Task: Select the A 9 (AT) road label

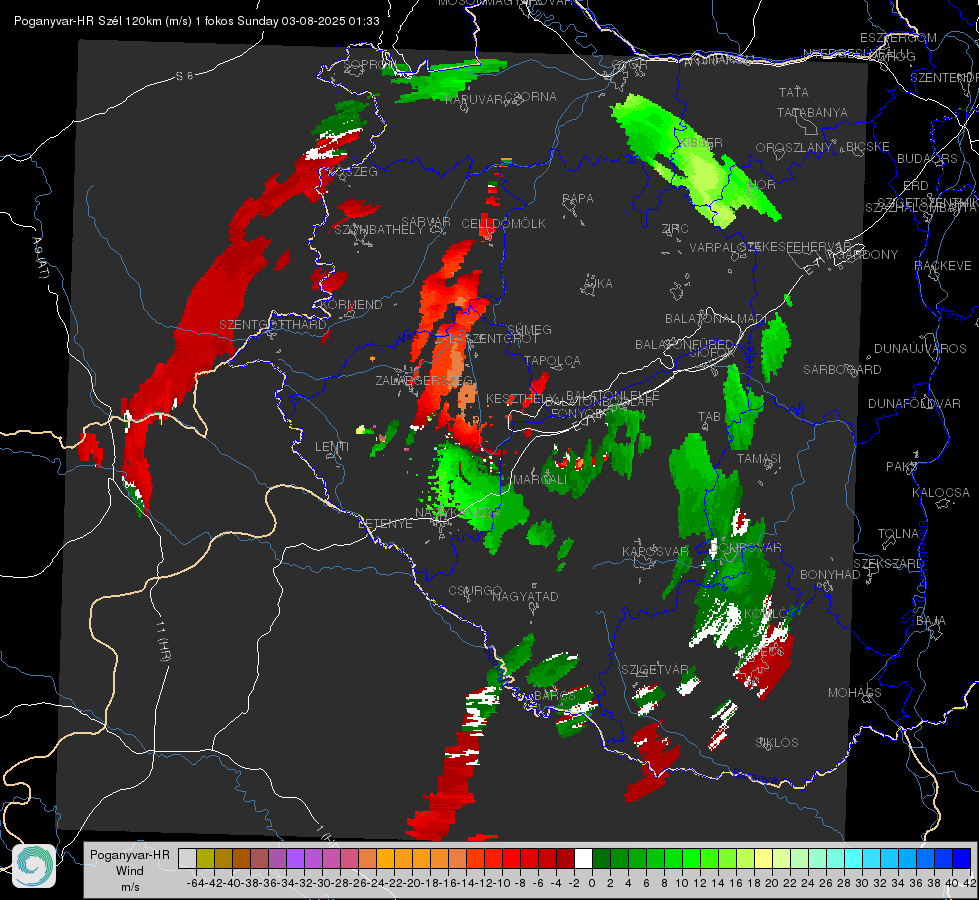Action: point(40,259)
